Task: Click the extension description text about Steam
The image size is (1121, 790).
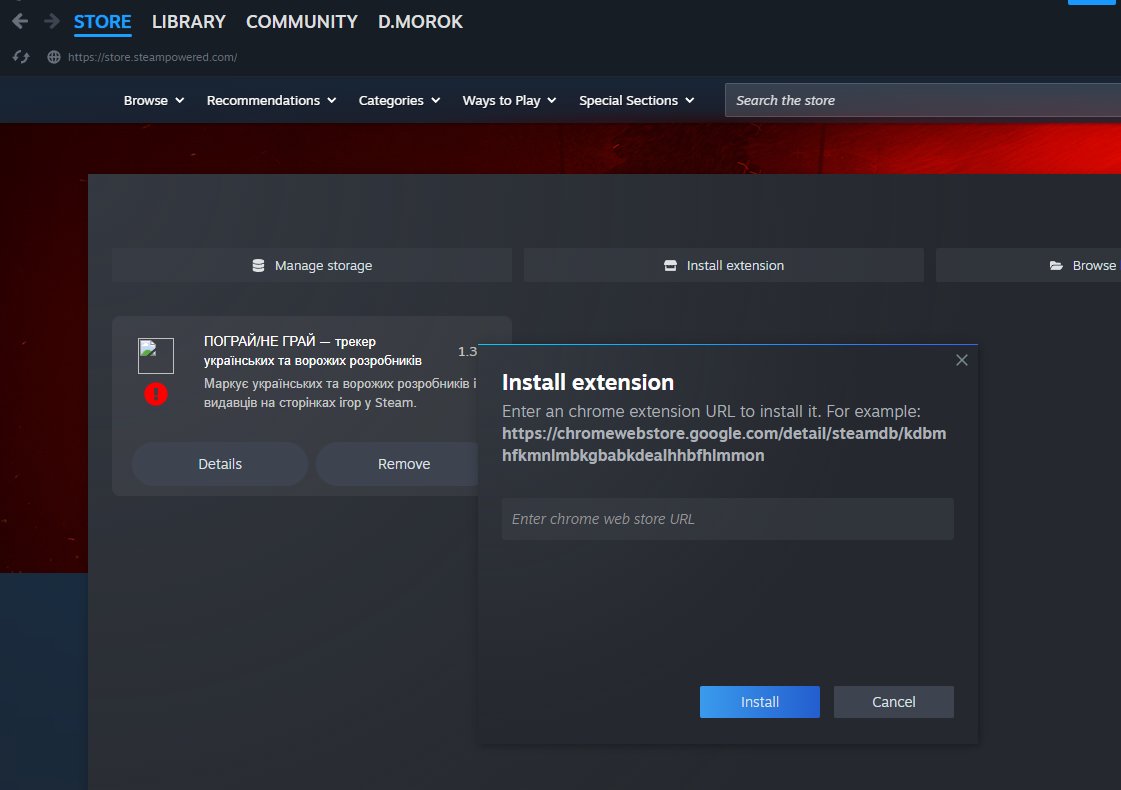Action: [x=340, y=393]
